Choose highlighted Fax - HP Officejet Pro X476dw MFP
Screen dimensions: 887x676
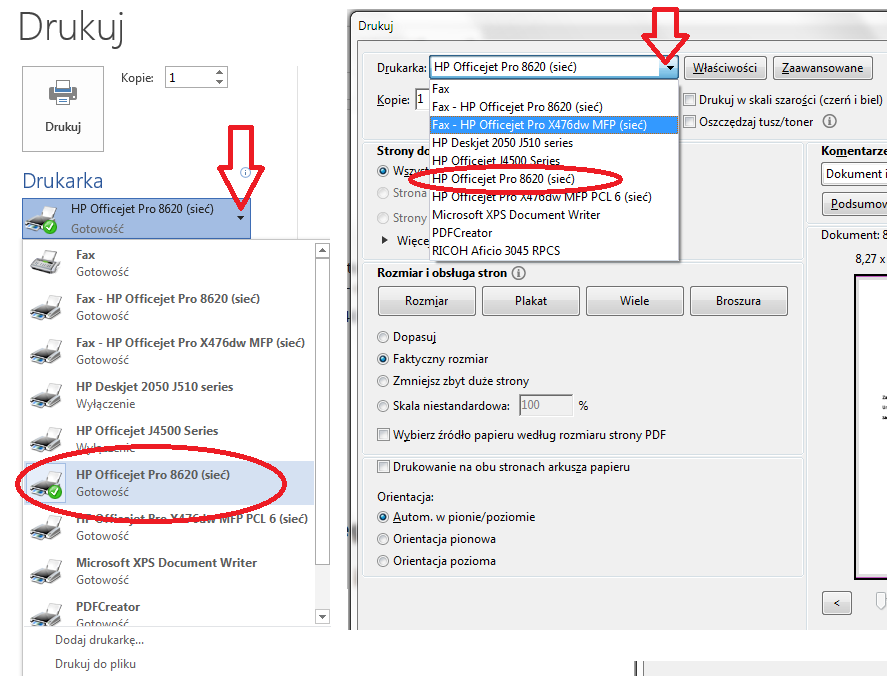tap(554, 125)
